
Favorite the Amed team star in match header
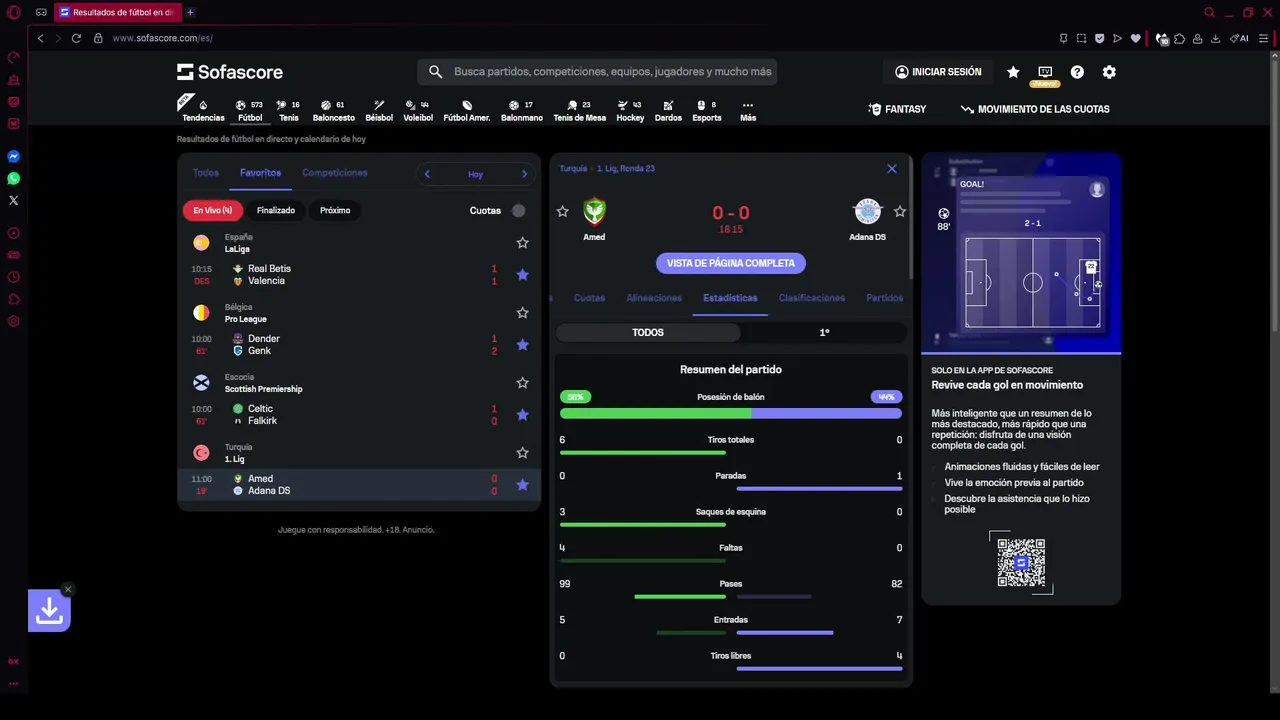tap(562, 212)
